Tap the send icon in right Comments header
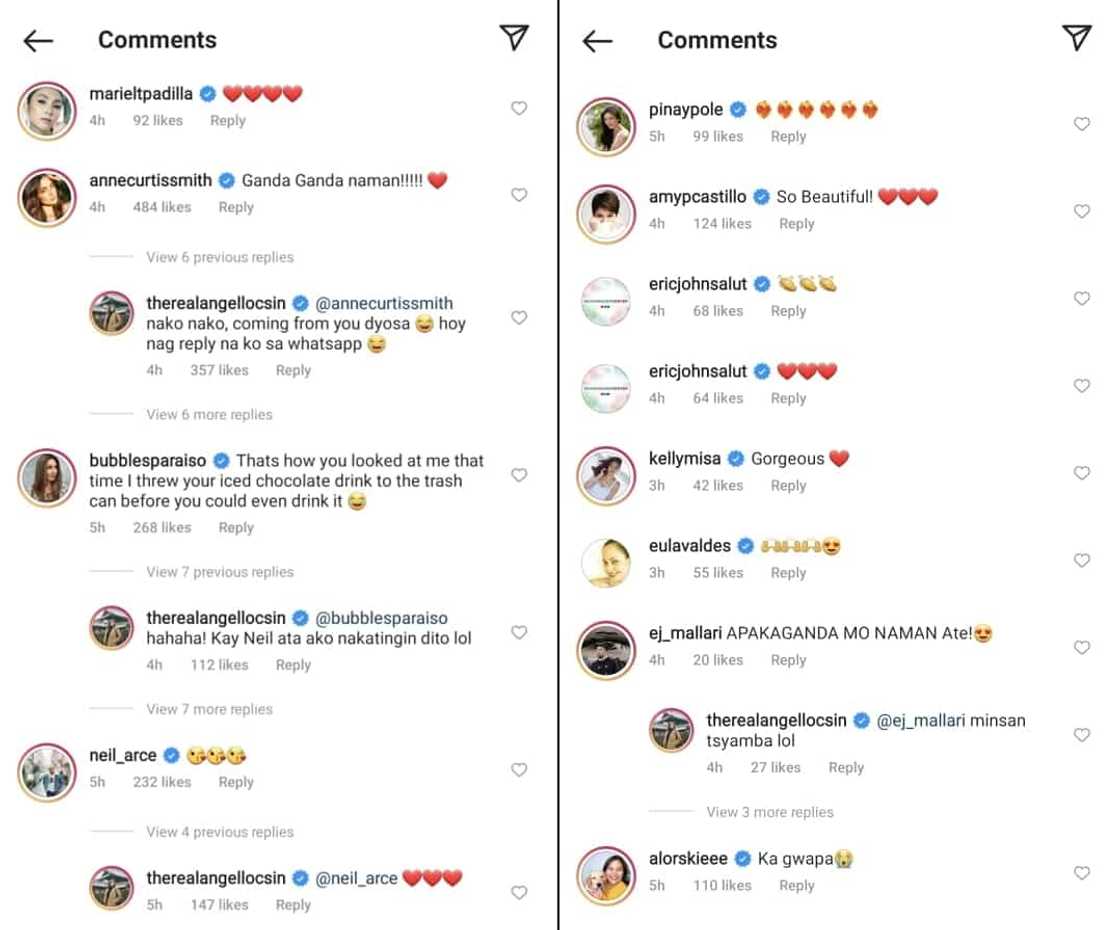This screenshot has height=930, width=1120. pos(1076,38)
